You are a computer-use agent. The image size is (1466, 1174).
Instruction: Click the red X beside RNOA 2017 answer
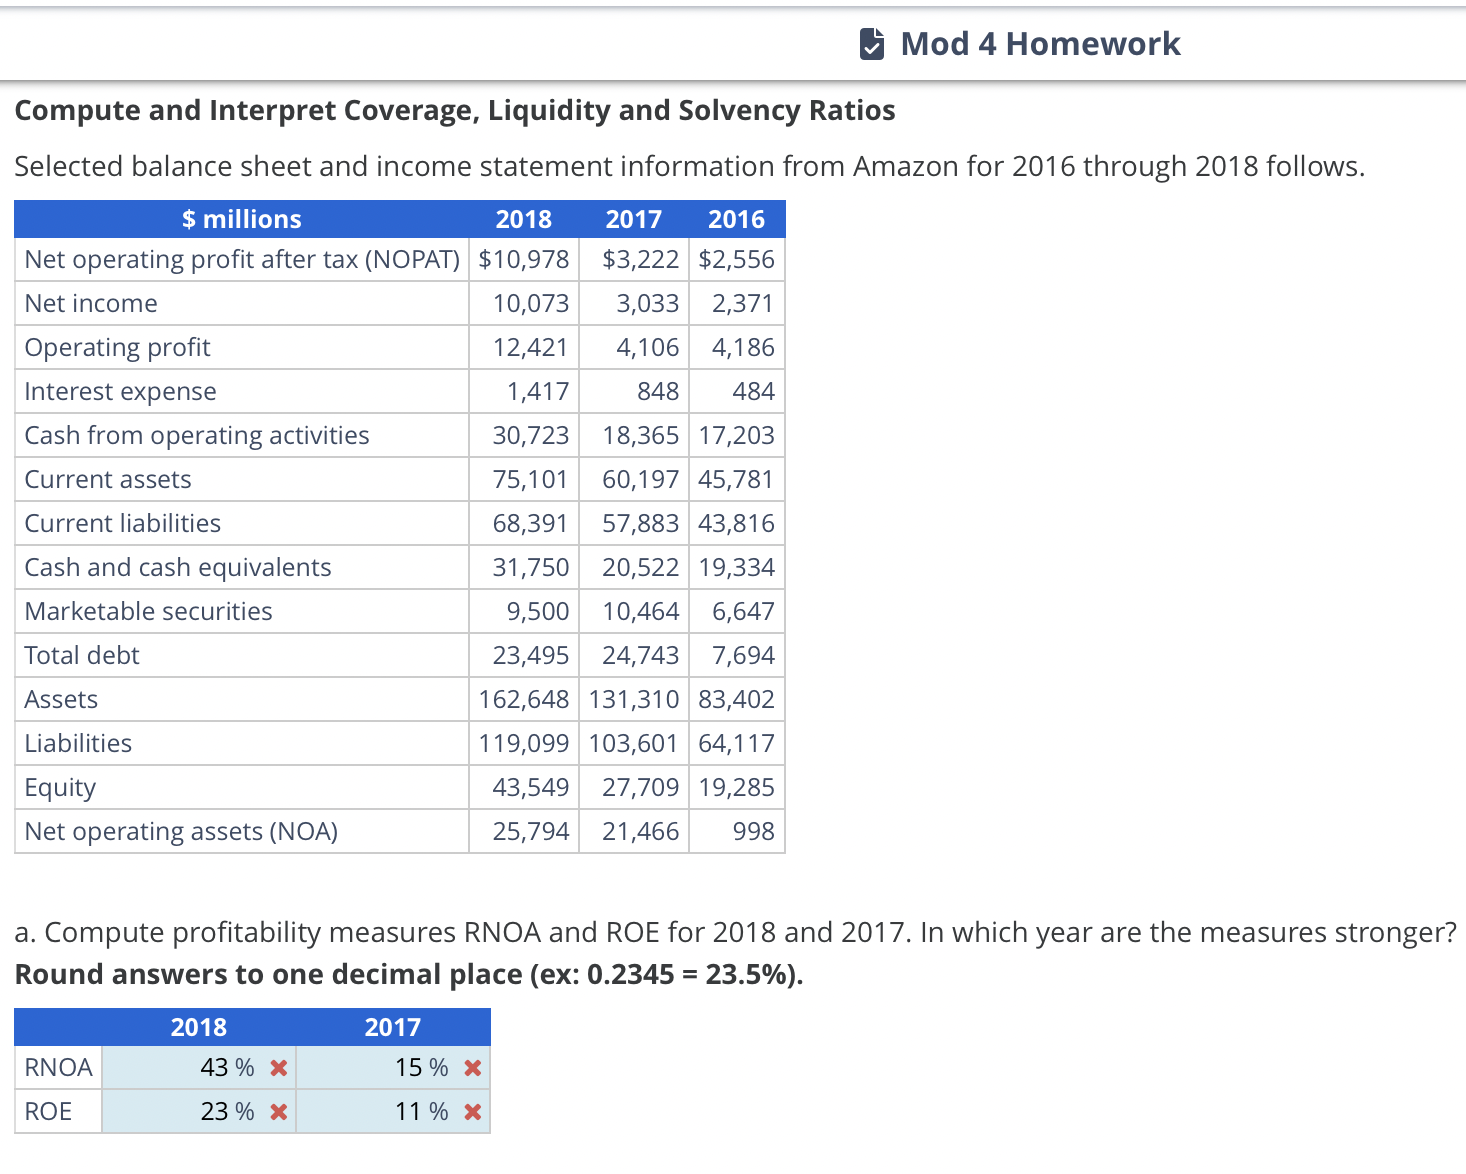click(473, 1068)
